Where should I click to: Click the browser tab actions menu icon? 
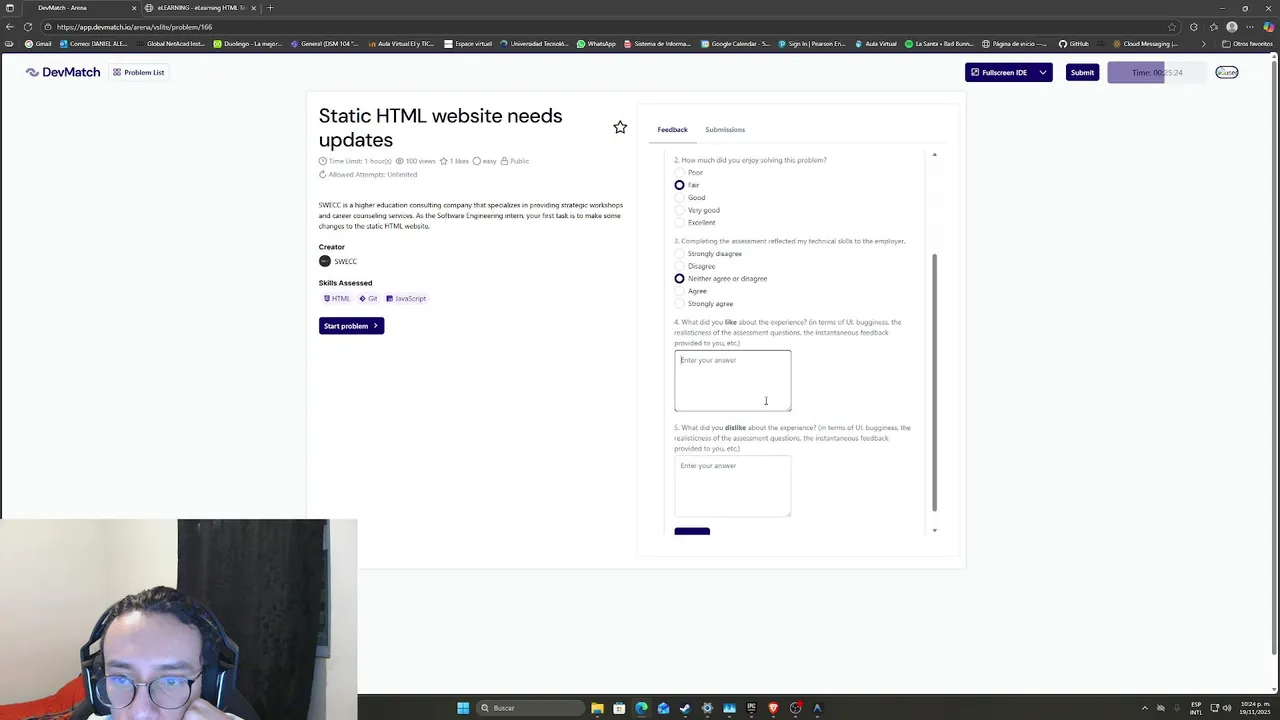point(10,8)
